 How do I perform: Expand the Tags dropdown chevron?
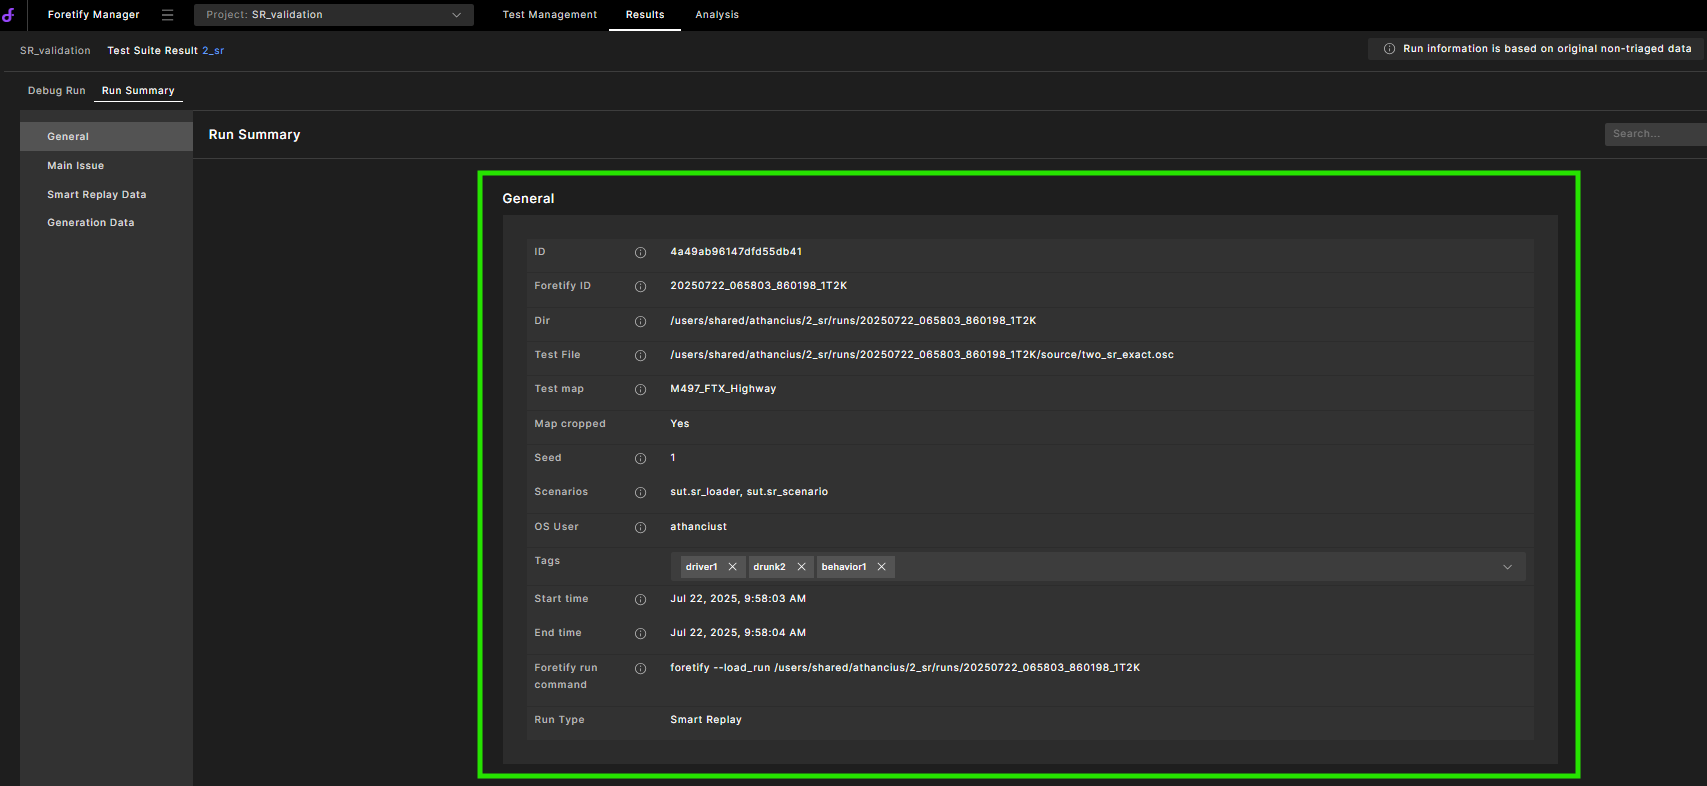(x=1507, y=567)
